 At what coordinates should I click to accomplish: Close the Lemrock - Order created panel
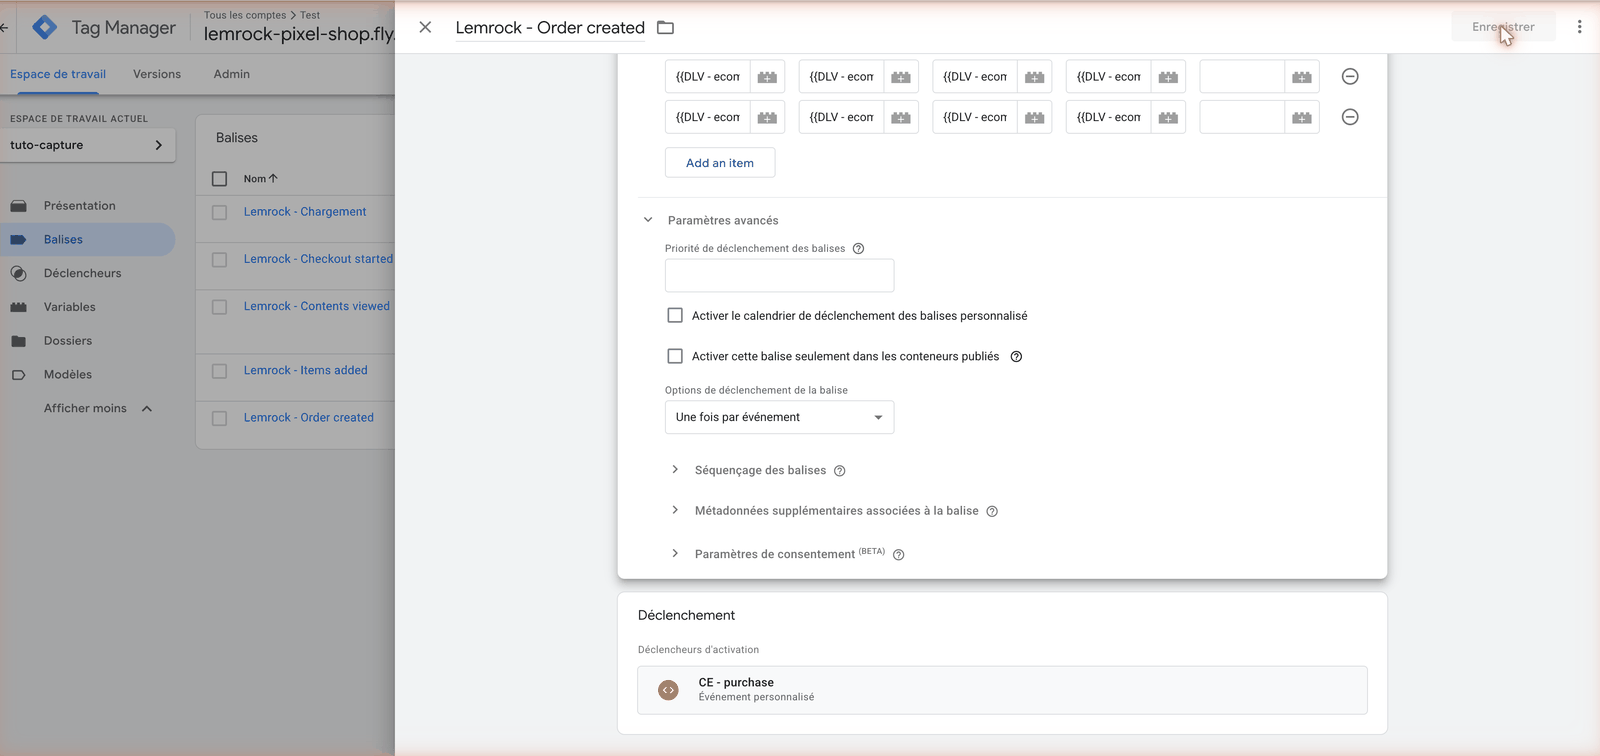[x=425, y=27]
